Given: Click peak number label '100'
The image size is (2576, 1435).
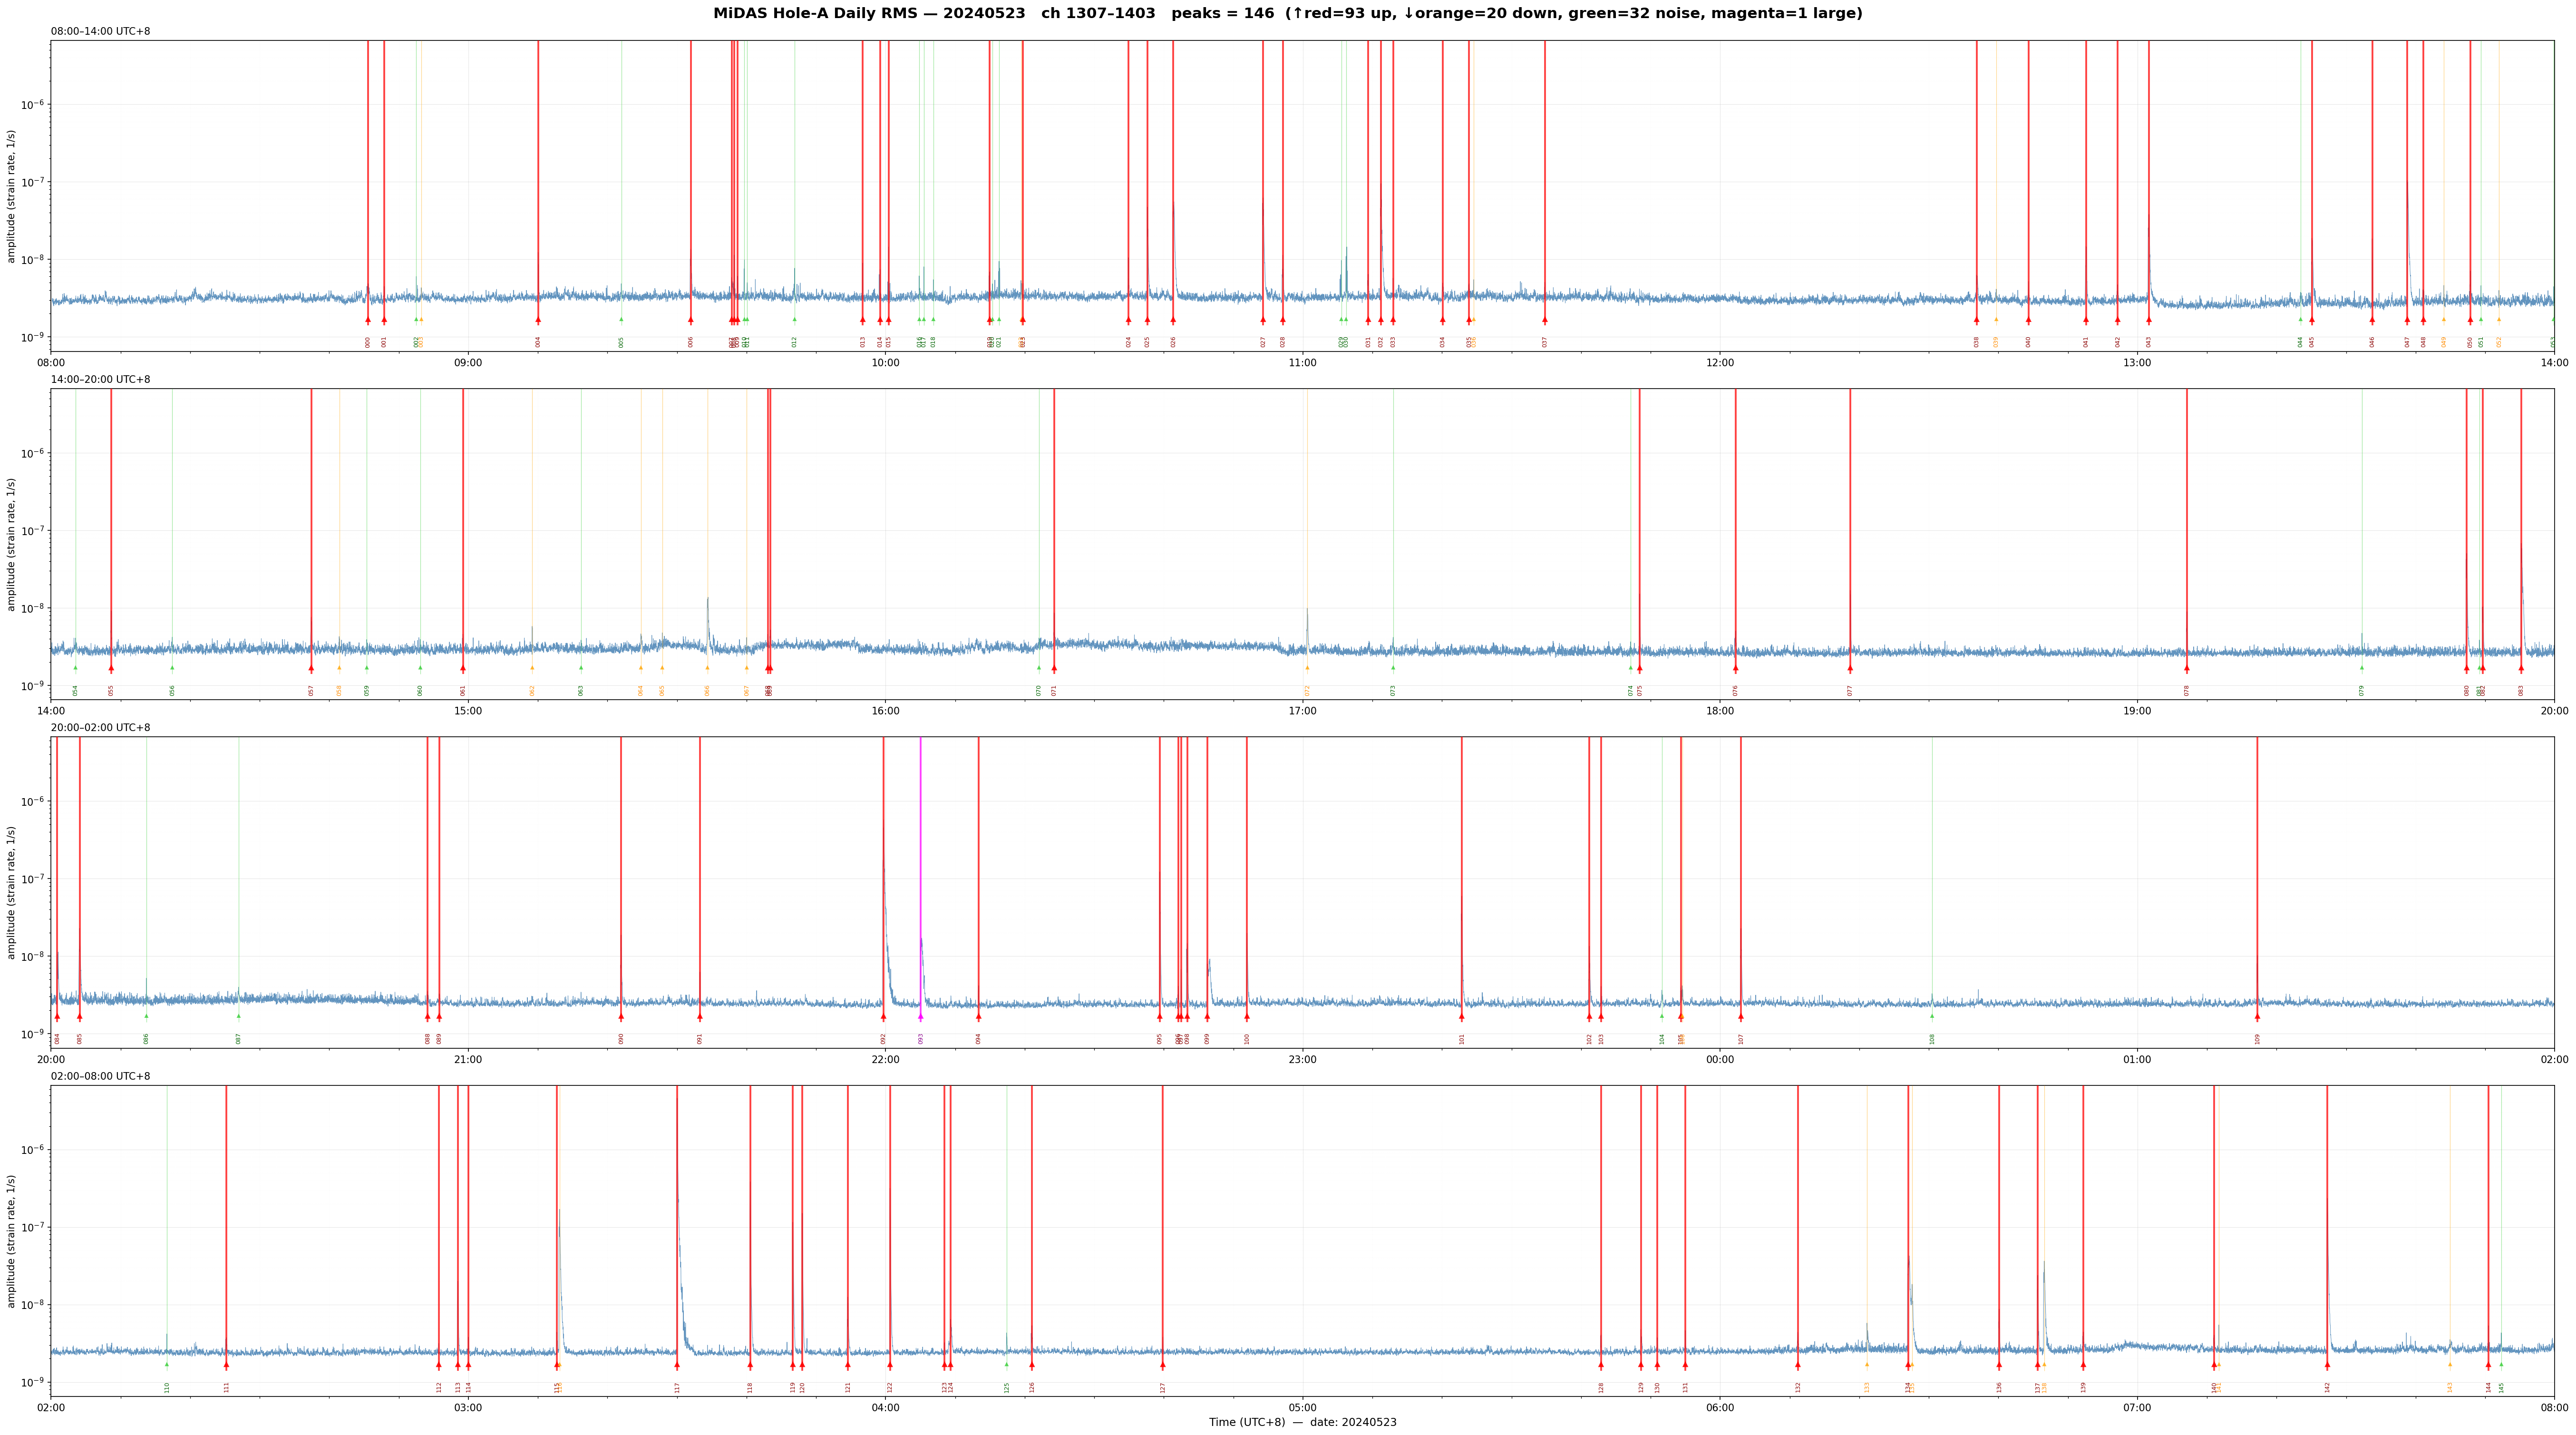Looking at the screenshot, I should pos(1247,1038).
